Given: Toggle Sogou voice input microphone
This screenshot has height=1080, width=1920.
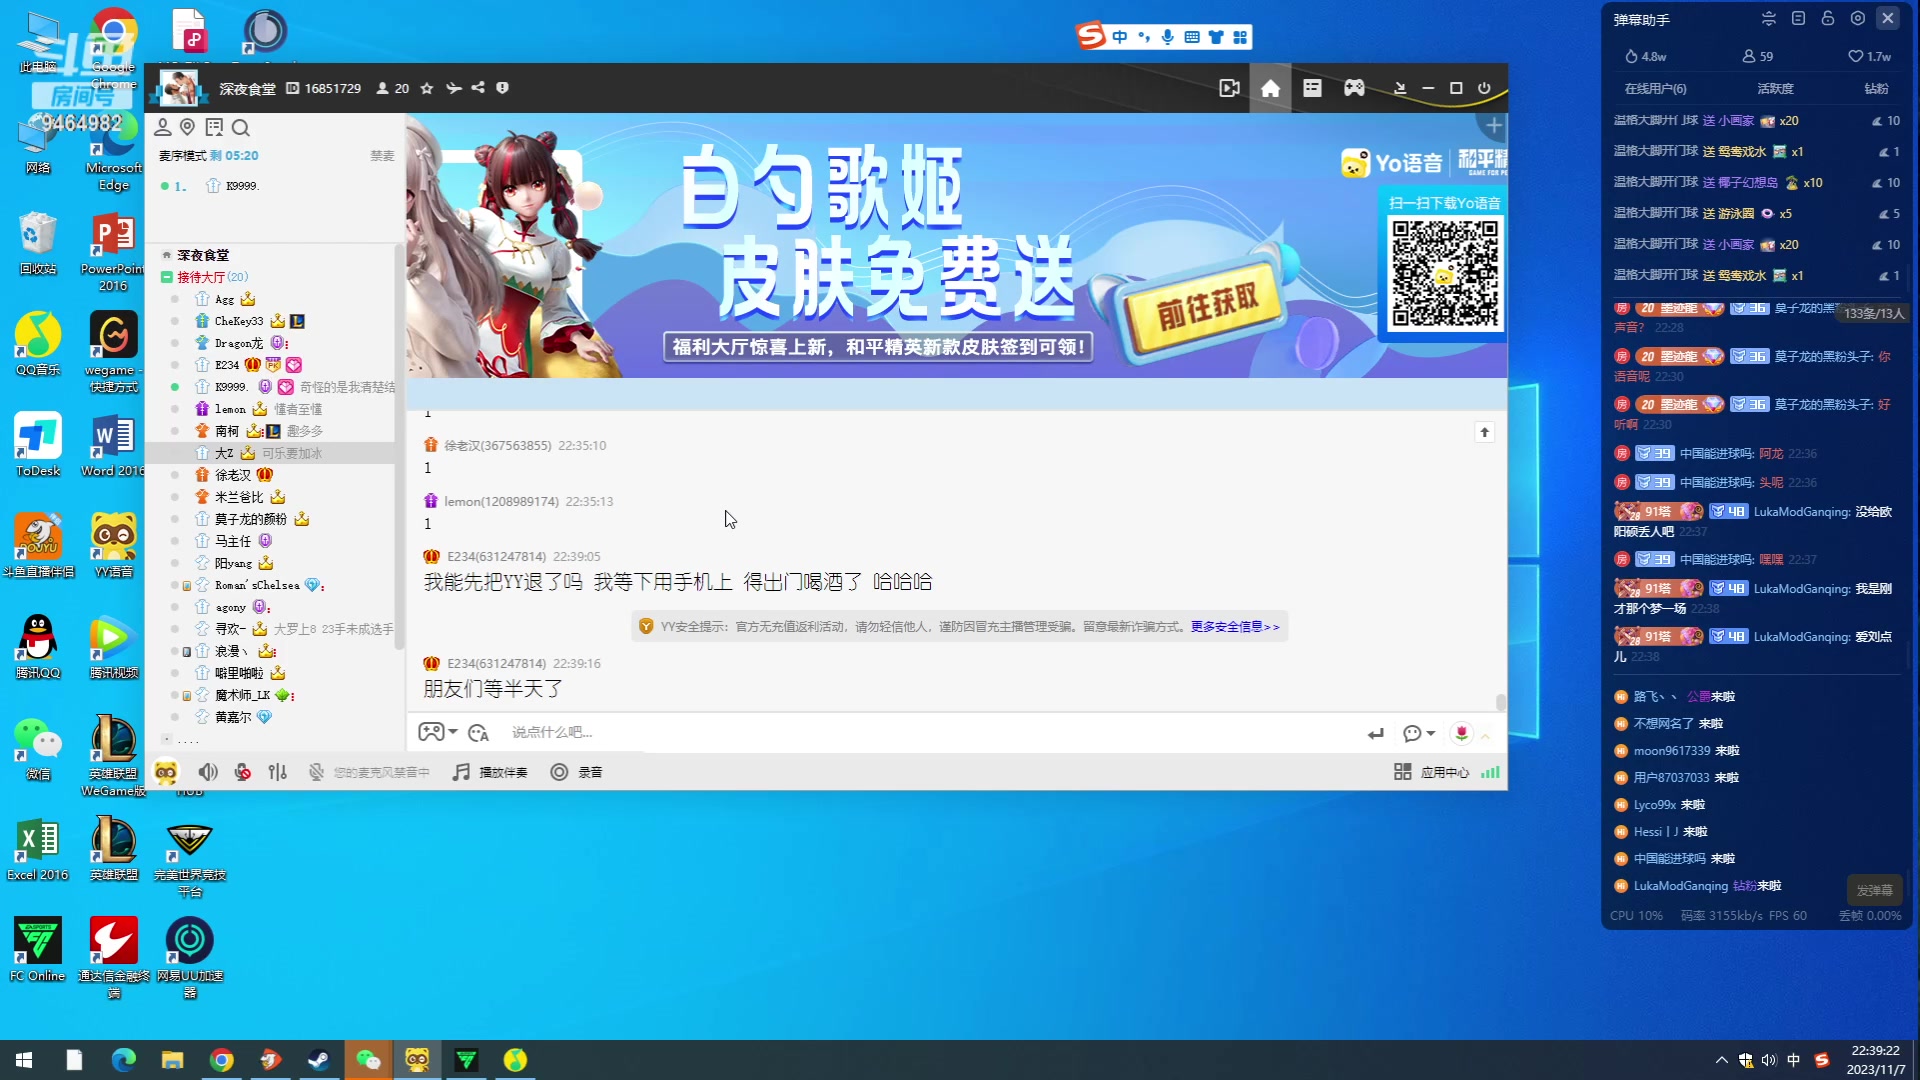Looking at the screenshot, I should [1167, 37].
